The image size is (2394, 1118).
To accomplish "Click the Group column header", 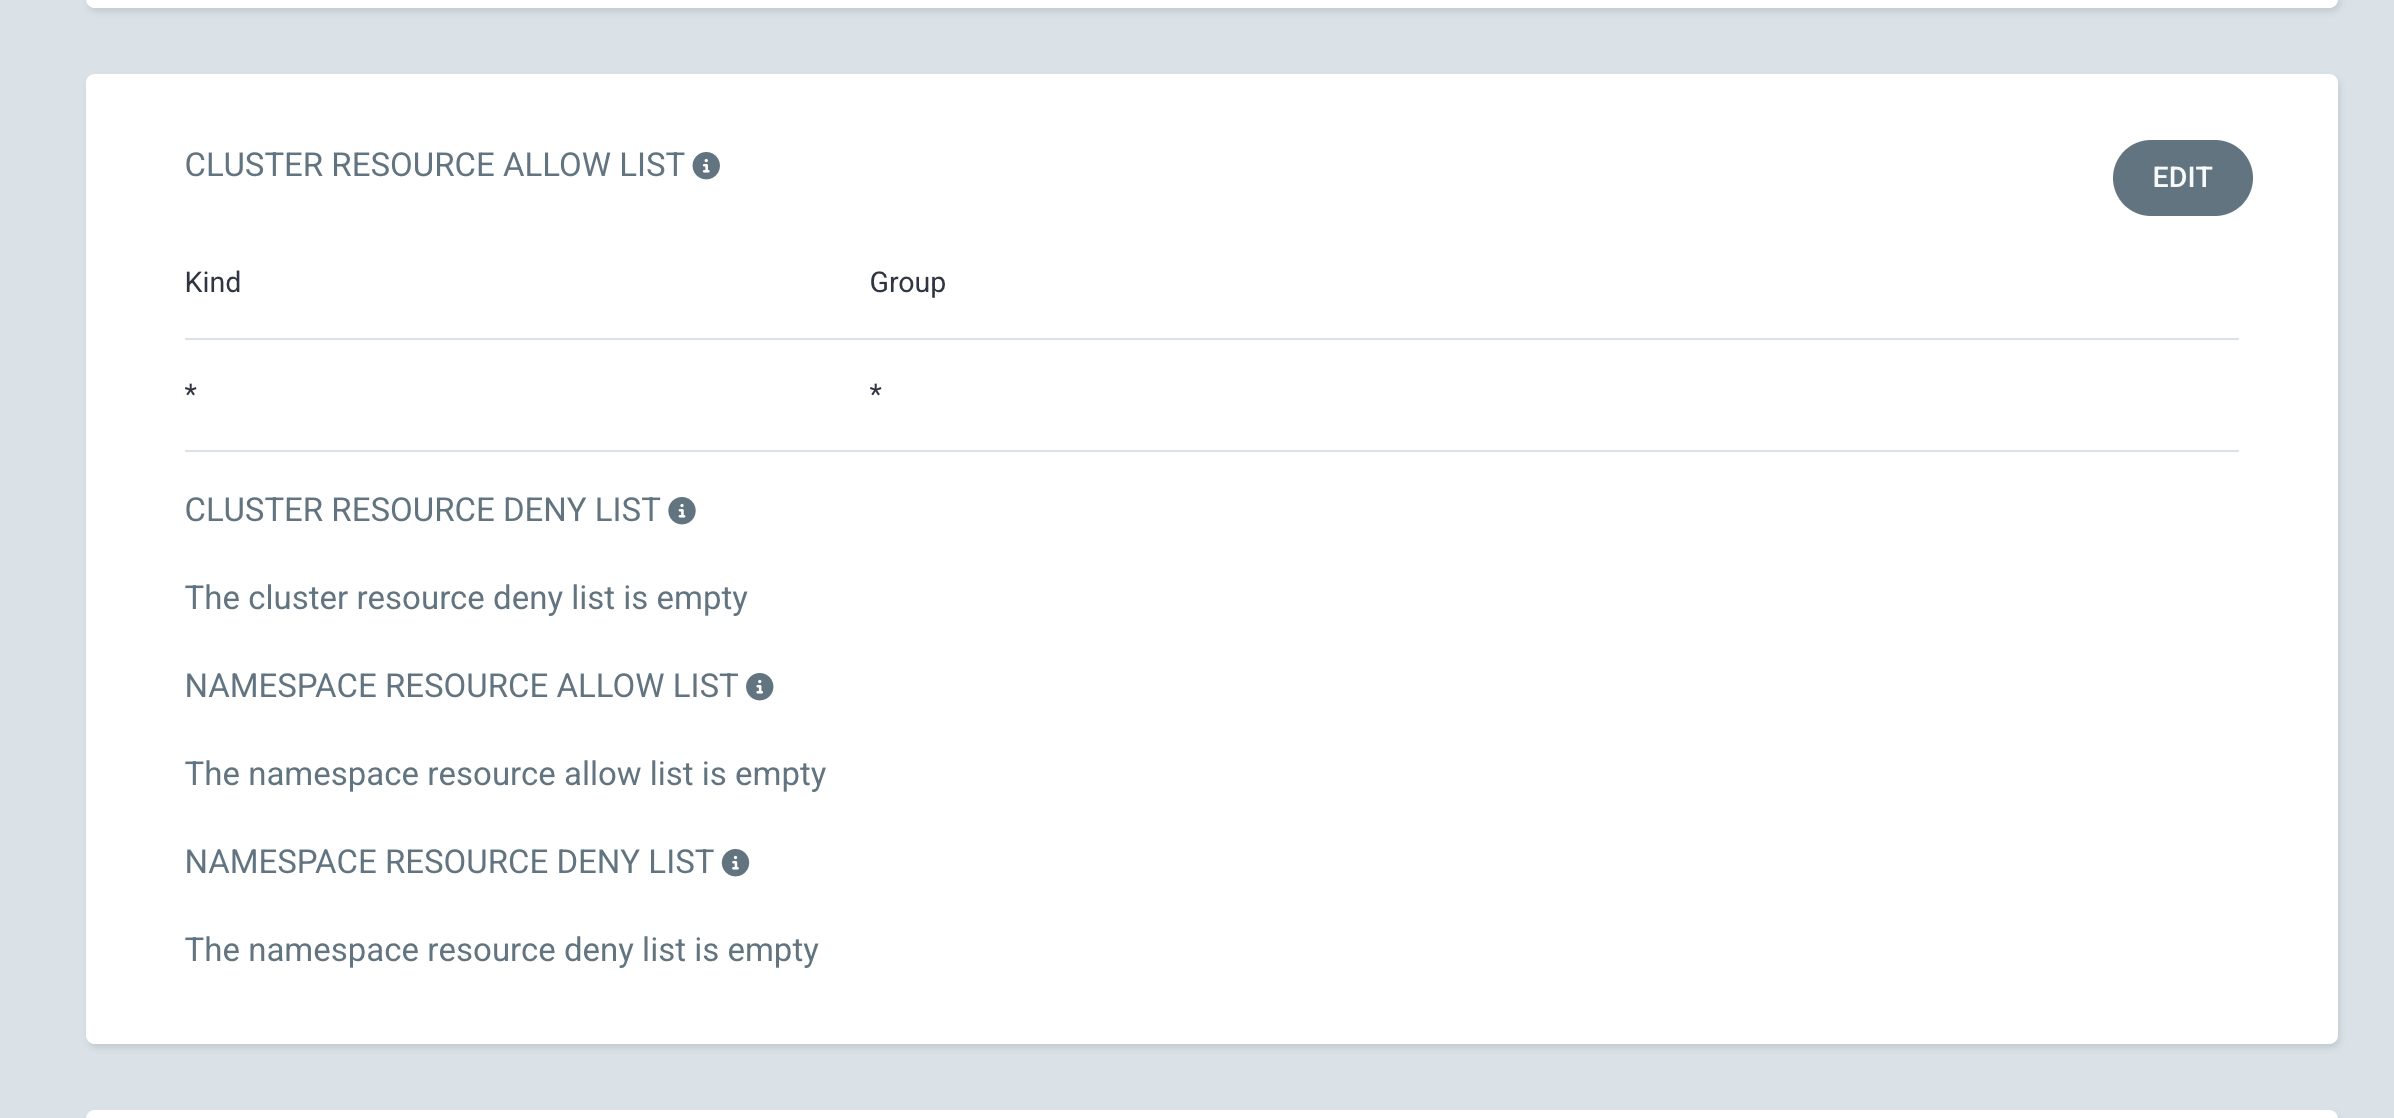I will pyautogui.click(x=906, y=281).
